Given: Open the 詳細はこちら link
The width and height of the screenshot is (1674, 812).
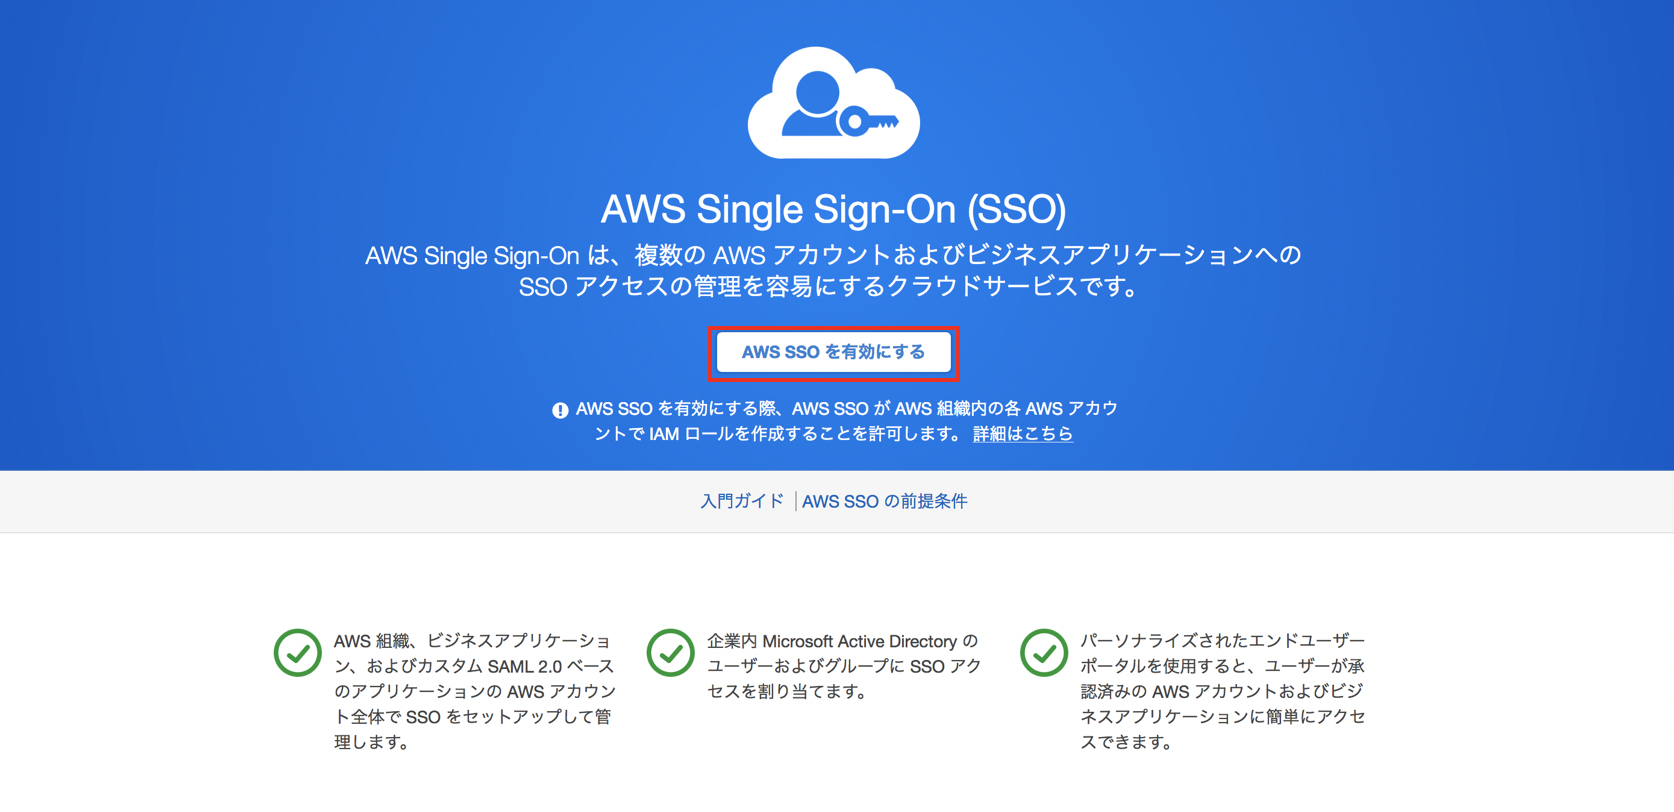Looking at the screenshot, I should [1022, 434].
